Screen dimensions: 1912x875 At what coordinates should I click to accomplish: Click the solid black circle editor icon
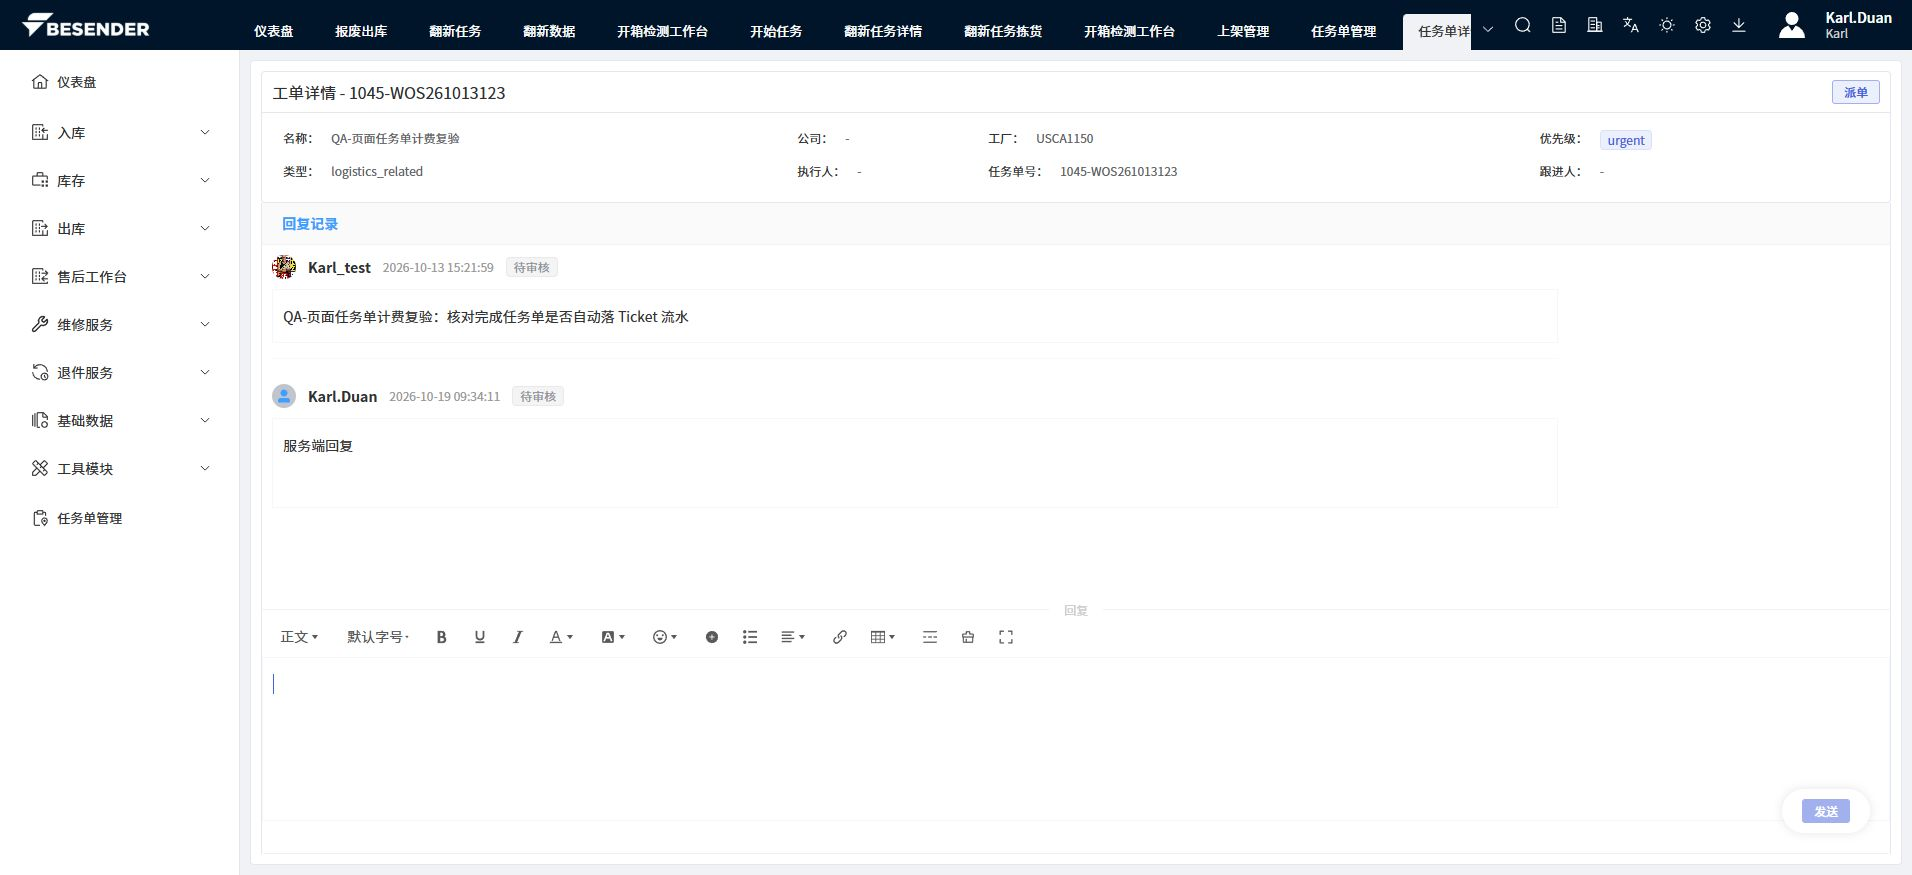tap(712, 637)
